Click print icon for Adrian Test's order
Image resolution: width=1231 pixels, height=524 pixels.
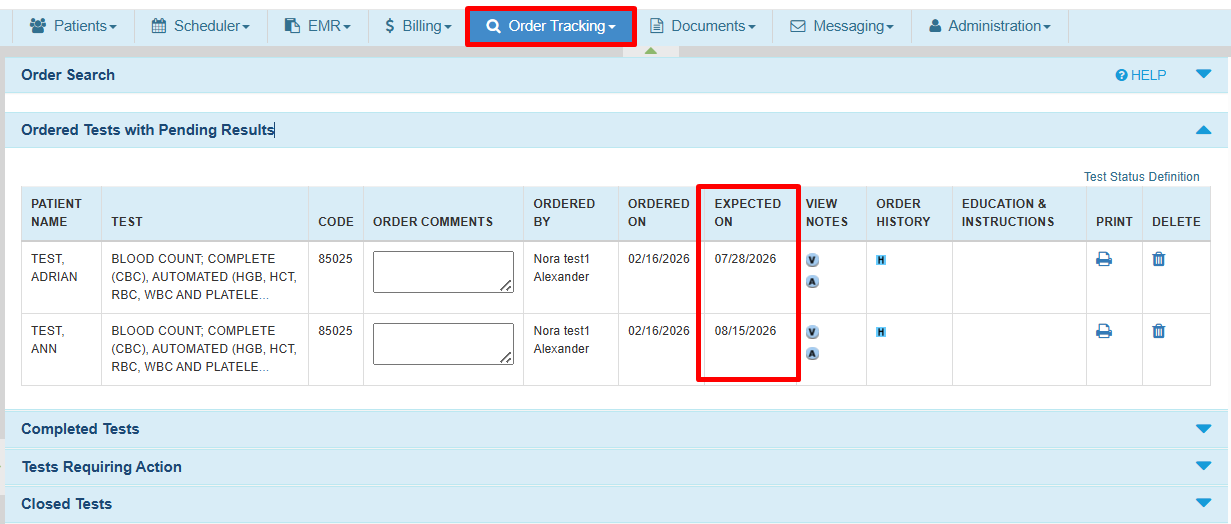point(1104,259)
